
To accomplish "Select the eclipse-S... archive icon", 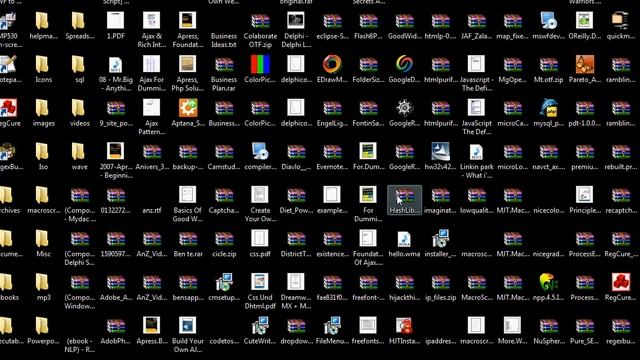I will [x=332, y=20].
